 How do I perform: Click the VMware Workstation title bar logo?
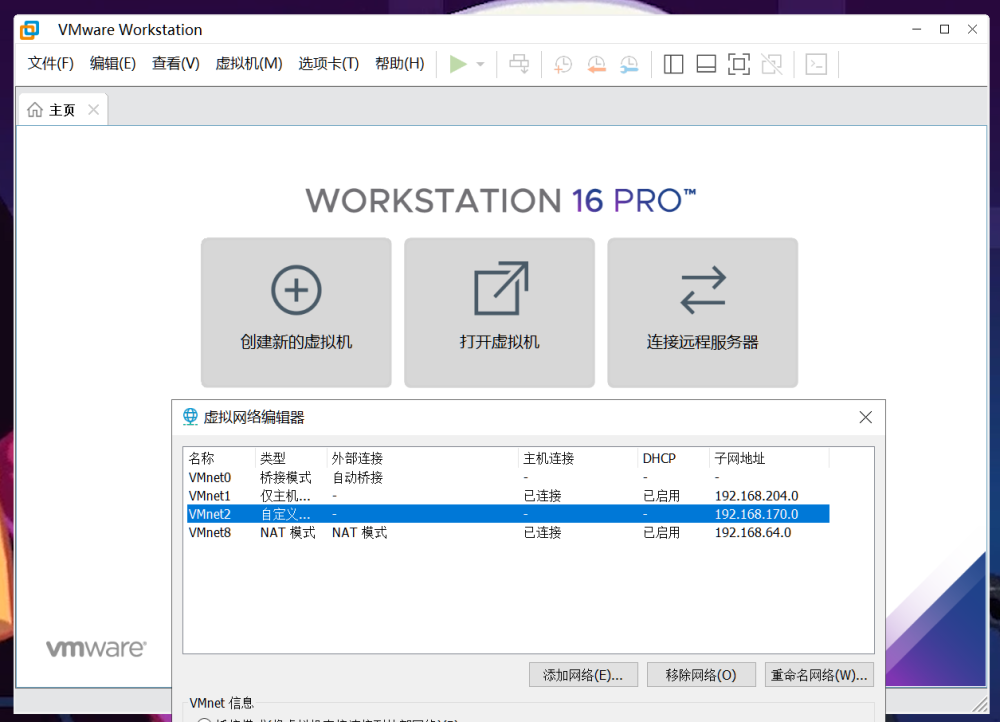click(29, 29)
